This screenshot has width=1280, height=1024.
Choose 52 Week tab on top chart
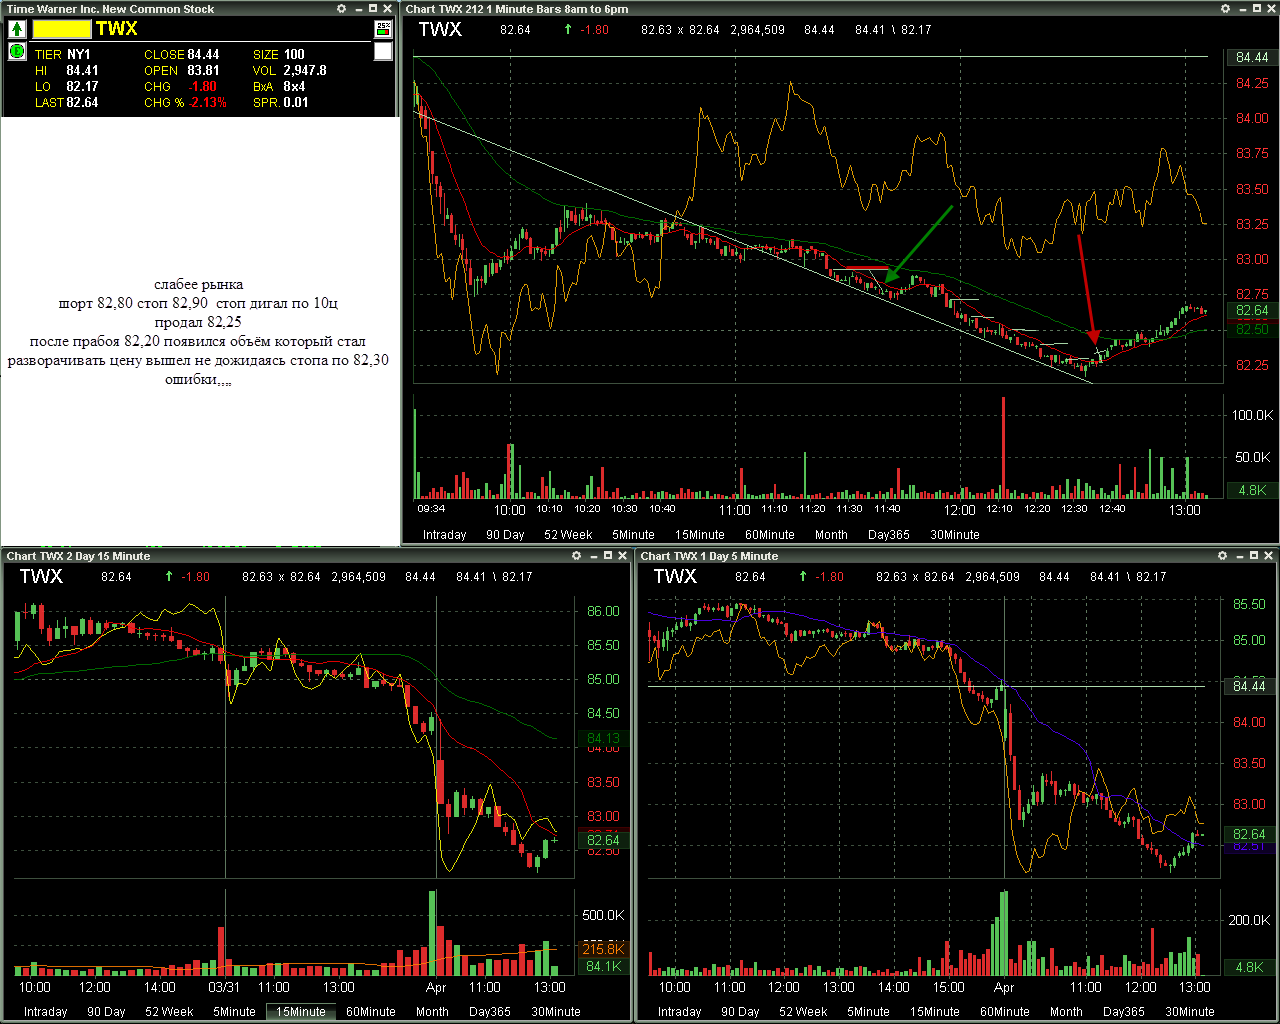[x=568, y=535]
